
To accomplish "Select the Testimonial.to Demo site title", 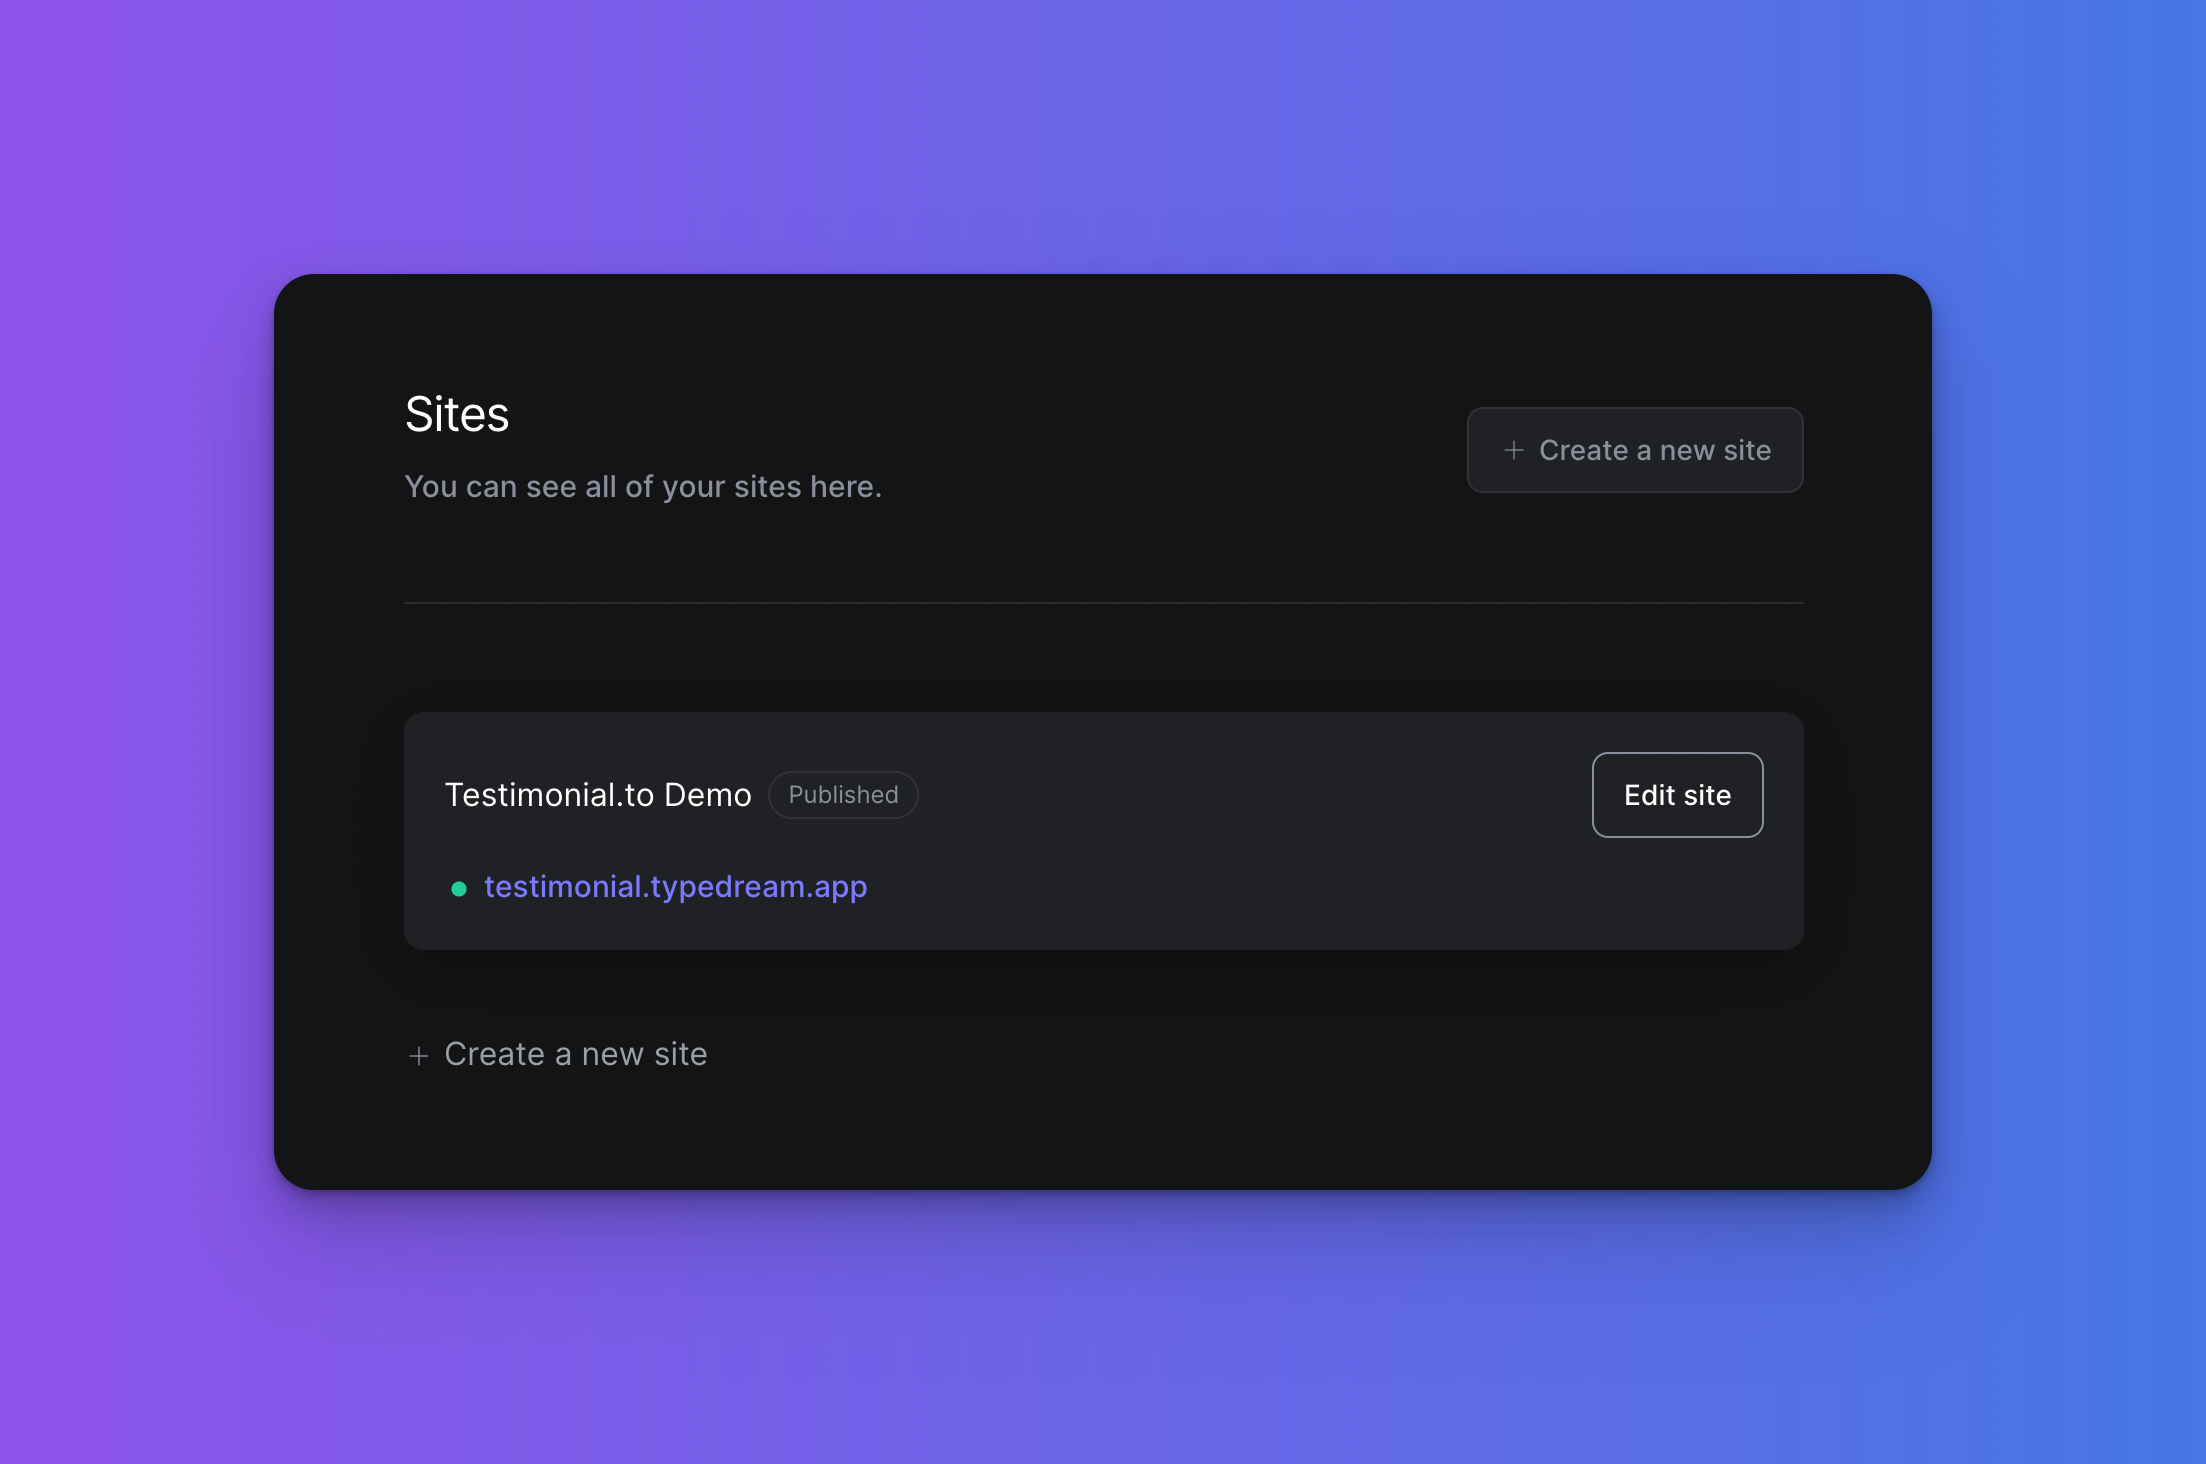I will (x=597, y=795).
